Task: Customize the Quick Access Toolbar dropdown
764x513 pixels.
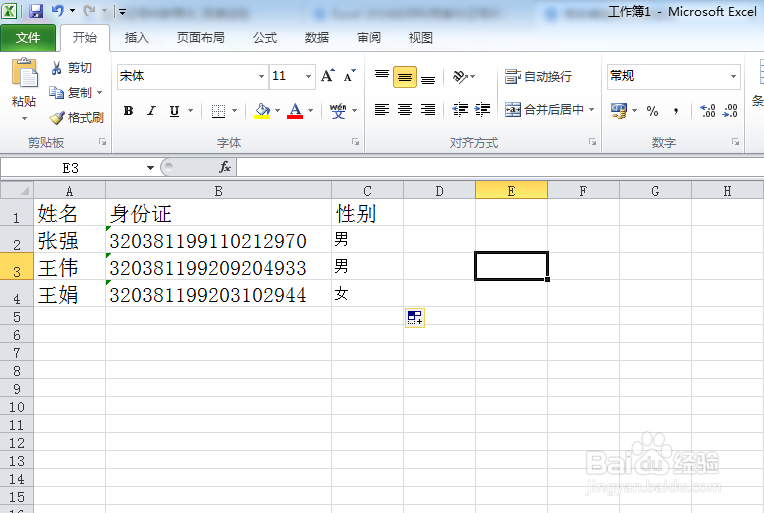Action: 122,12
